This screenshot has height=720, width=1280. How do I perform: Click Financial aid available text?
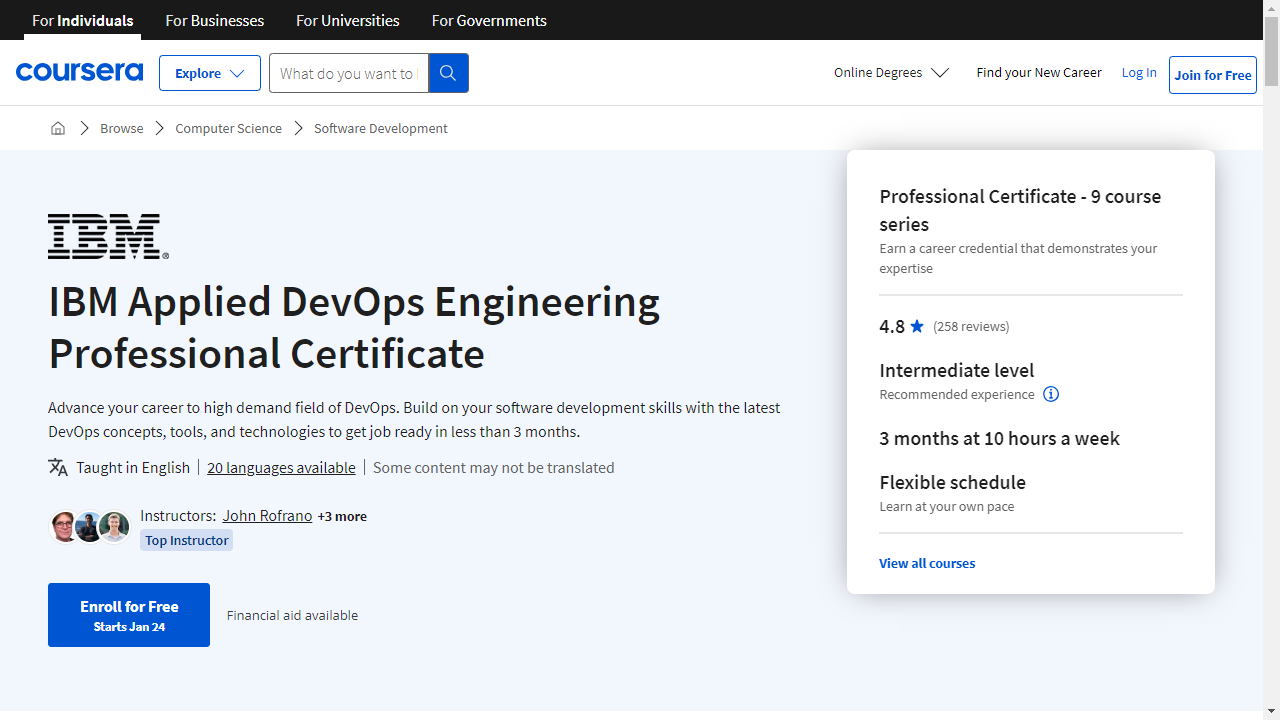point(292,615)
